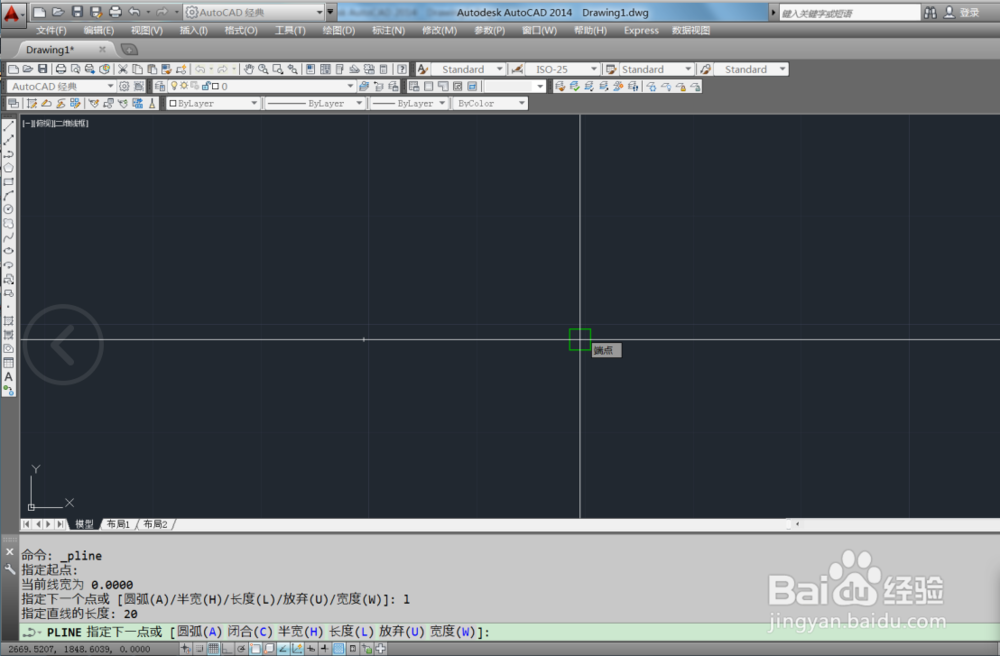Select the Construction Line tool
The width and height of the screenshot is (1000, 656).
coord(8,140)
